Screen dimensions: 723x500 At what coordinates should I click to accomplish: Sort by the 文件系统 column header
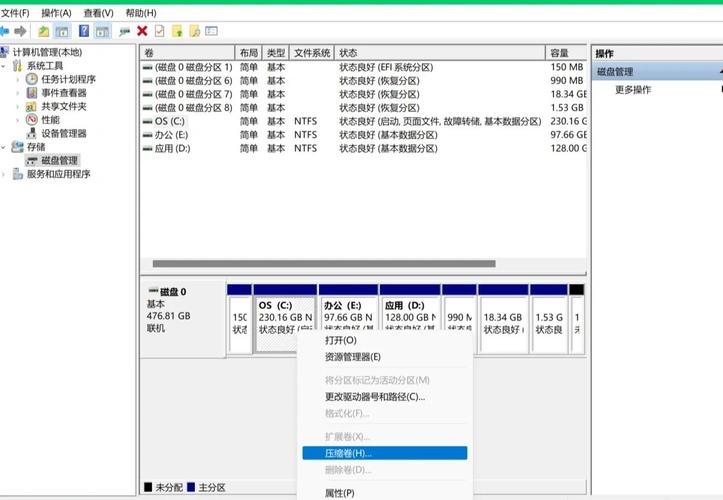point(312,53)
